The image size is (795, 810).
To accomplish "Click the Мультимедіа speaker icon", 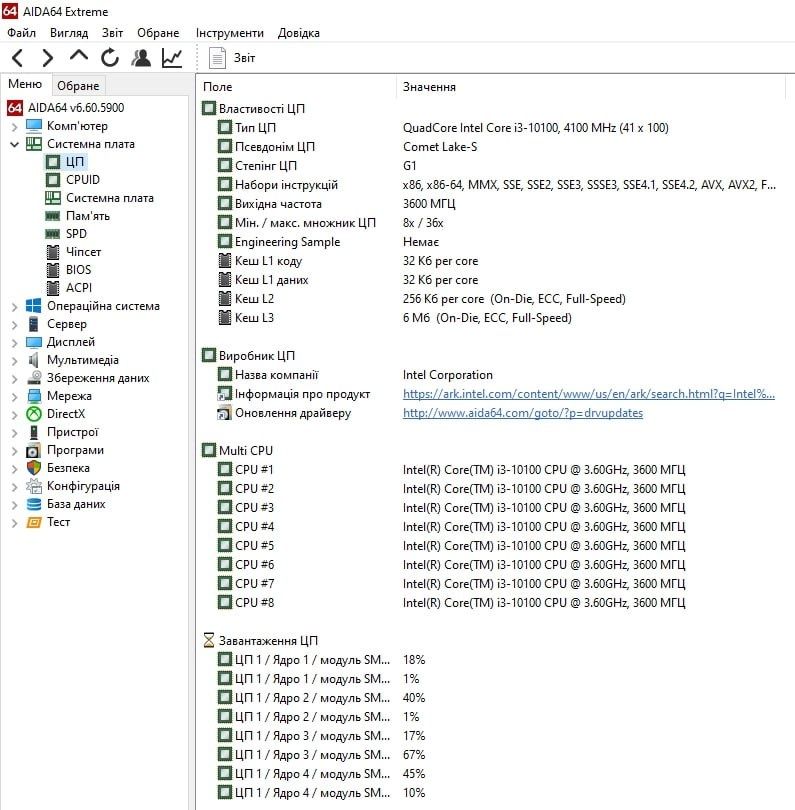I will (34, 360).
